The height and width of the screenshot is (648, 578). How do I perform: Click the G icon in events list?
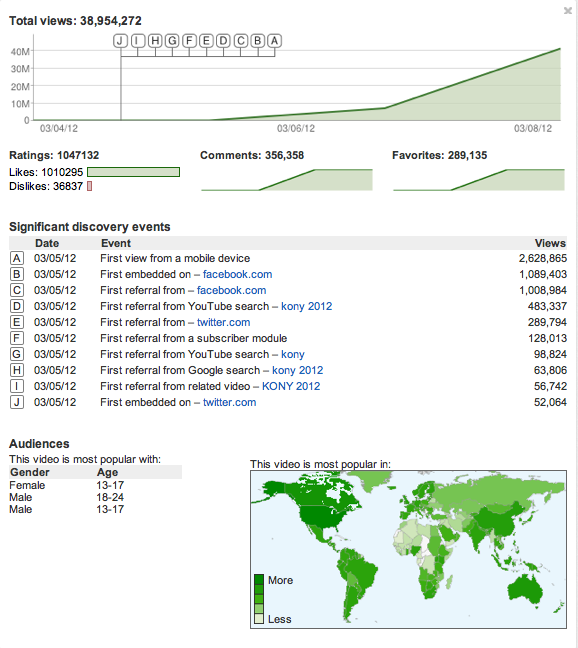click(x=17, y=354)
